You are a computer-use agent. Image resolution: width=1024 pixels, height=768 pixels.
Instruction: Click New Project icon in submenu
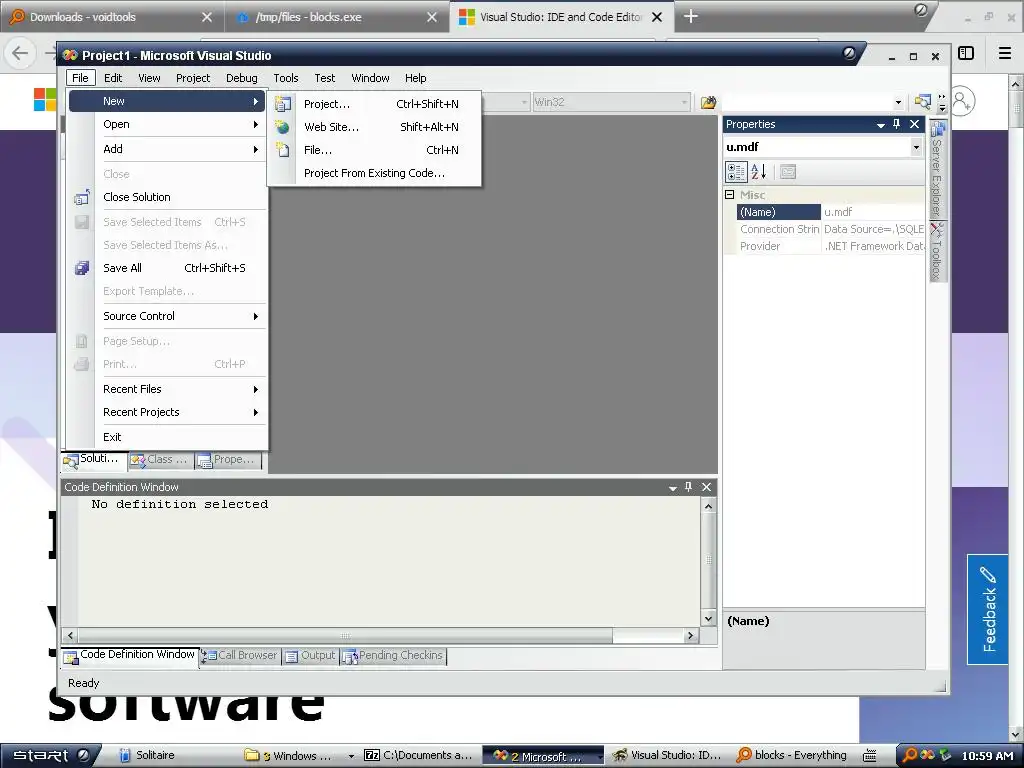tap(283, 104)
